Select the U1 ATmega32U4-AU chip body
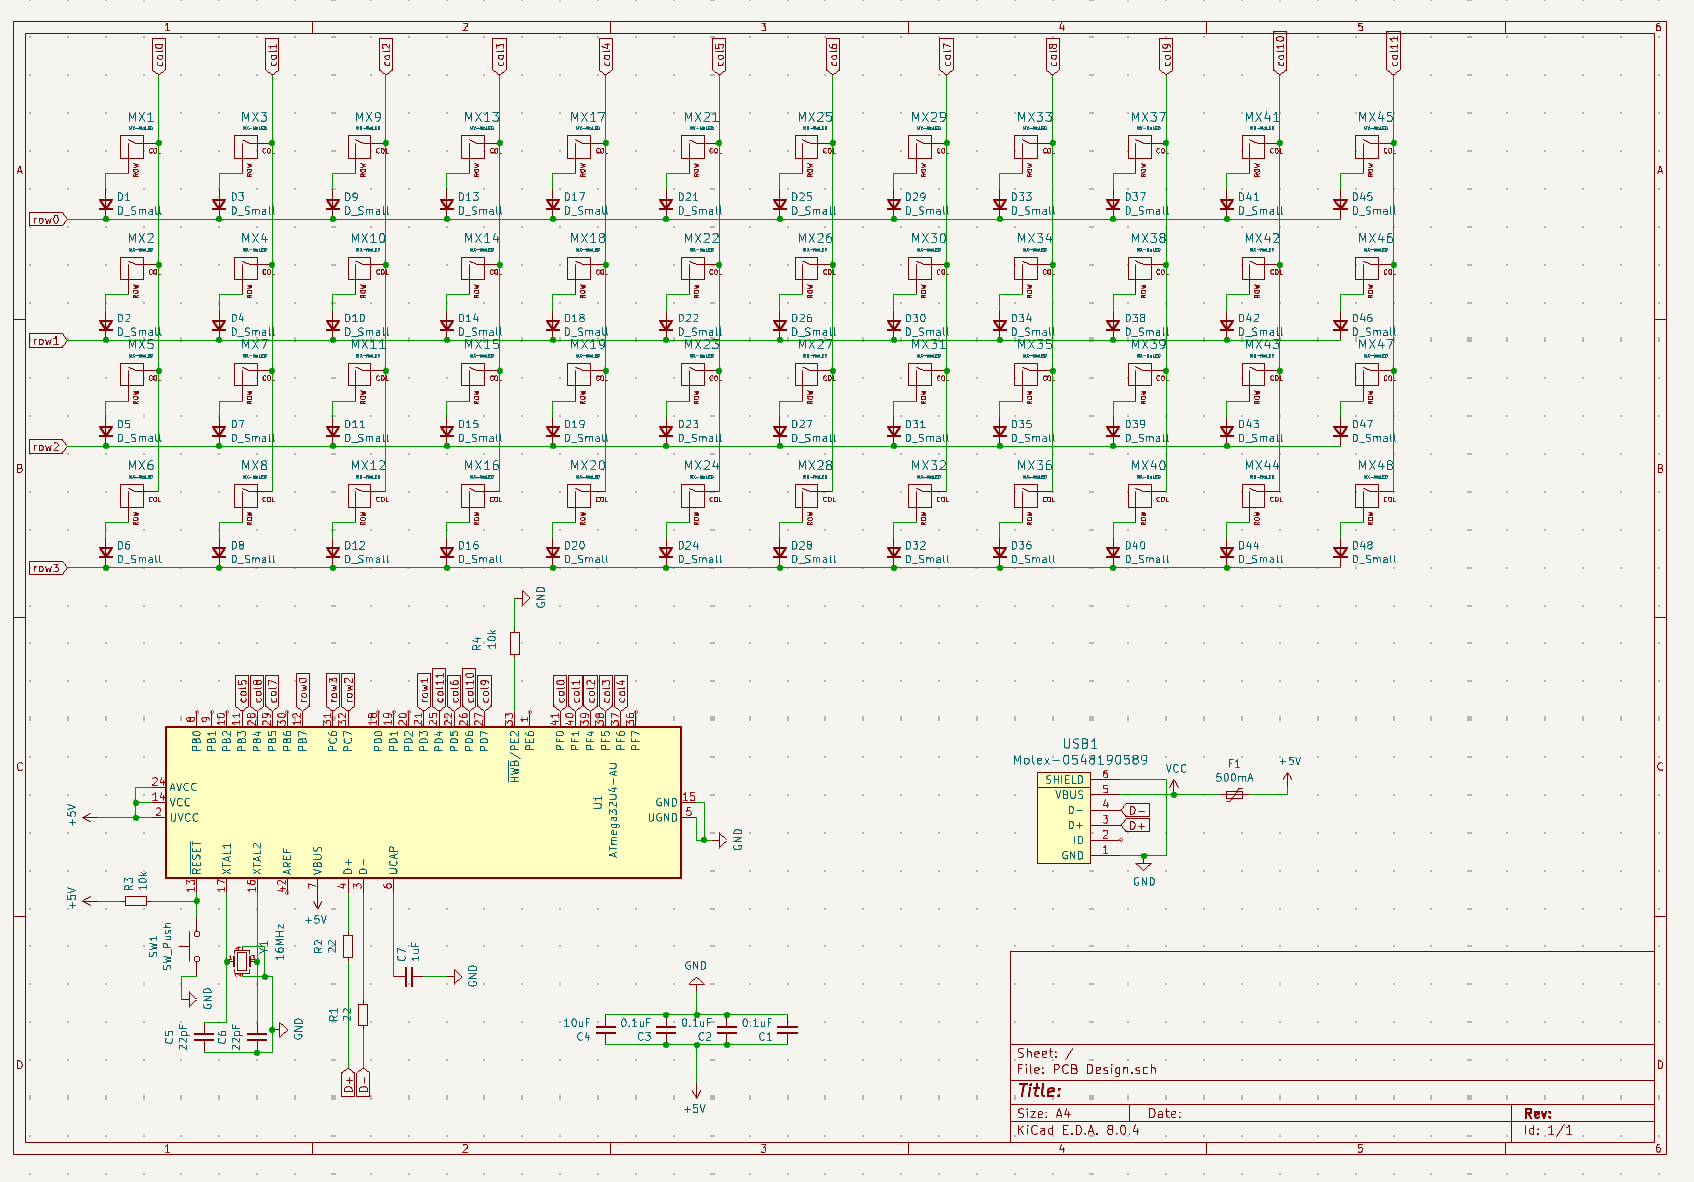 click(423, 802)
